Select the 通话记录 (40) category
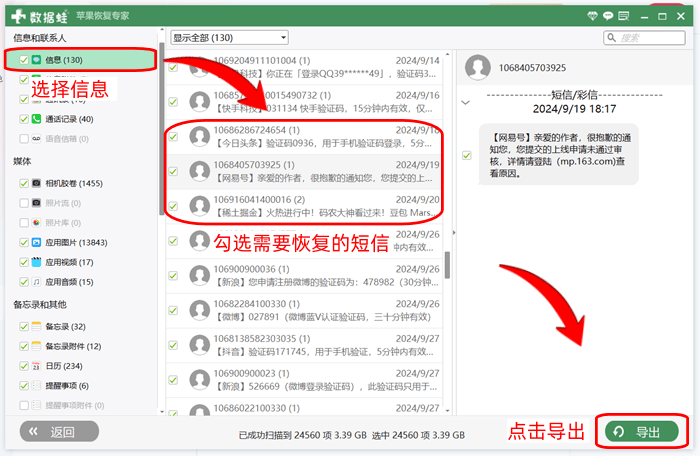Screen dimensions: 700x456 pyautogui.click(x=69, y=119)
